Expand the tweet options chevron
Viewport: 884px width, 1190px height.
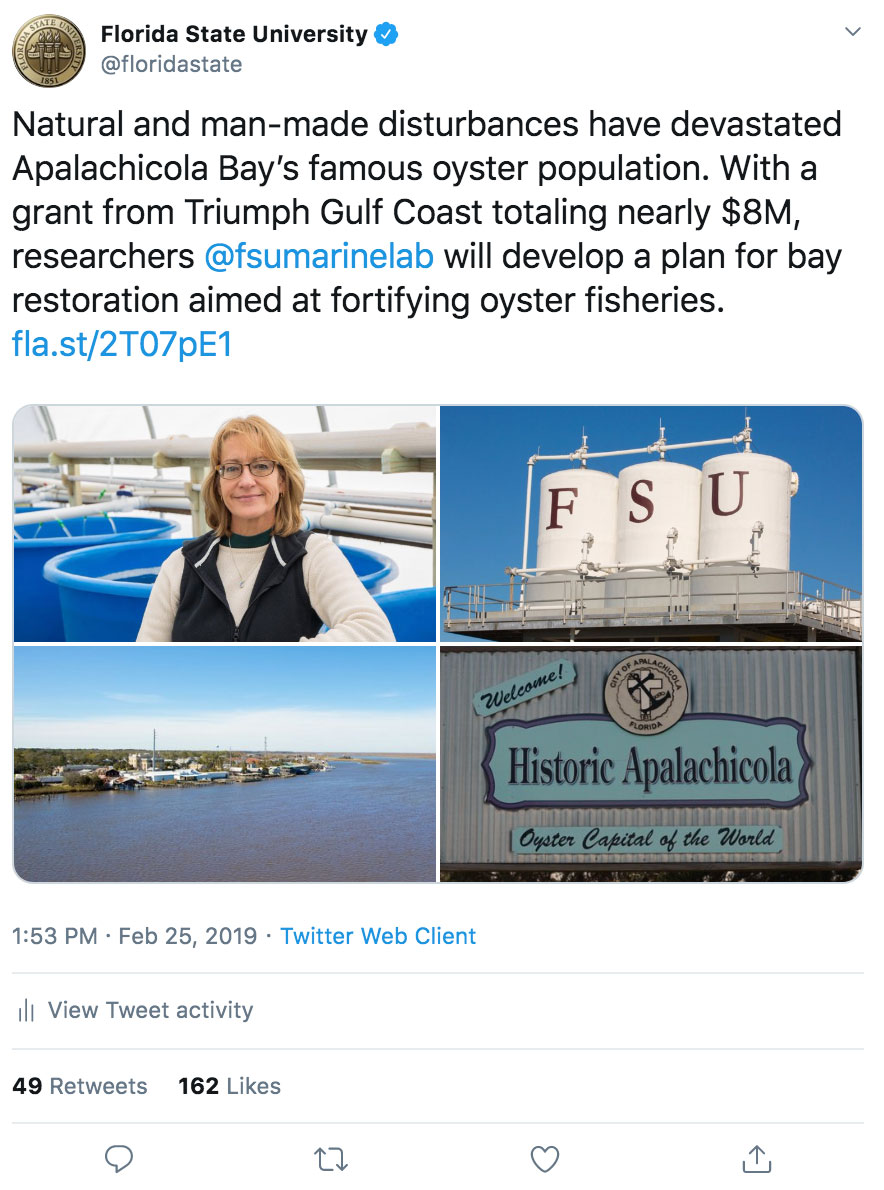click(x=853, y=31)
